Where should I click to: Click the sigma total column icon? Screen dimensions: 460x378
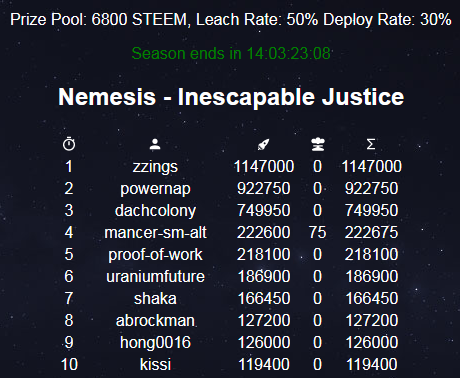pos(371,144)
